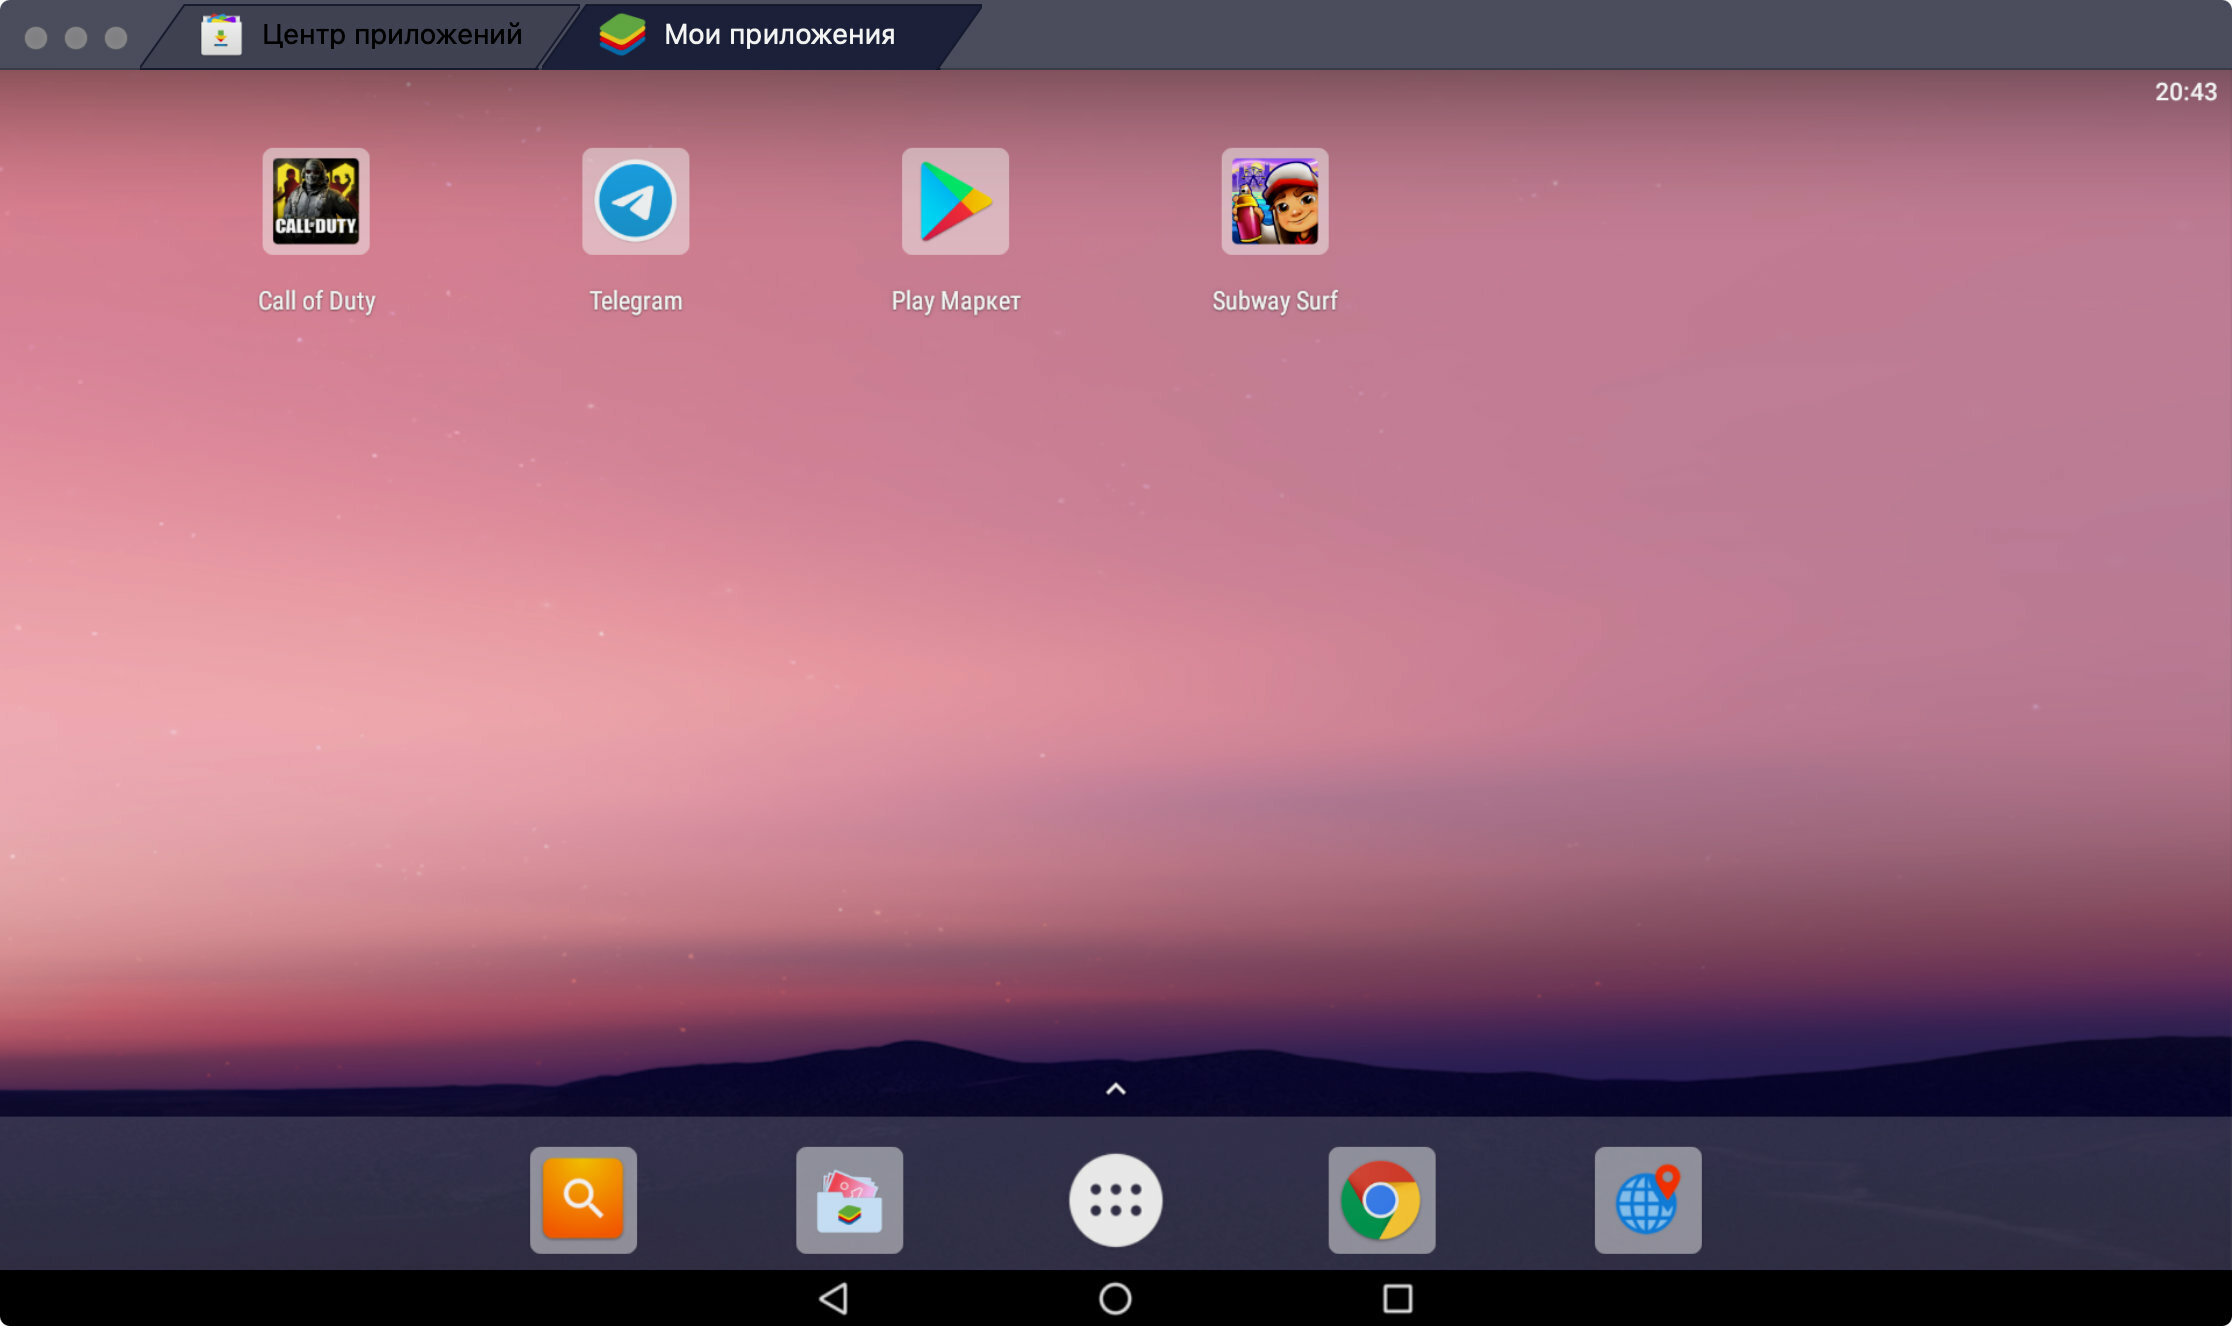Image resolution: width=2232 pixels, height=1326 pixels.
Task: Select the Мои приложения tab
Action: [762, 35]
